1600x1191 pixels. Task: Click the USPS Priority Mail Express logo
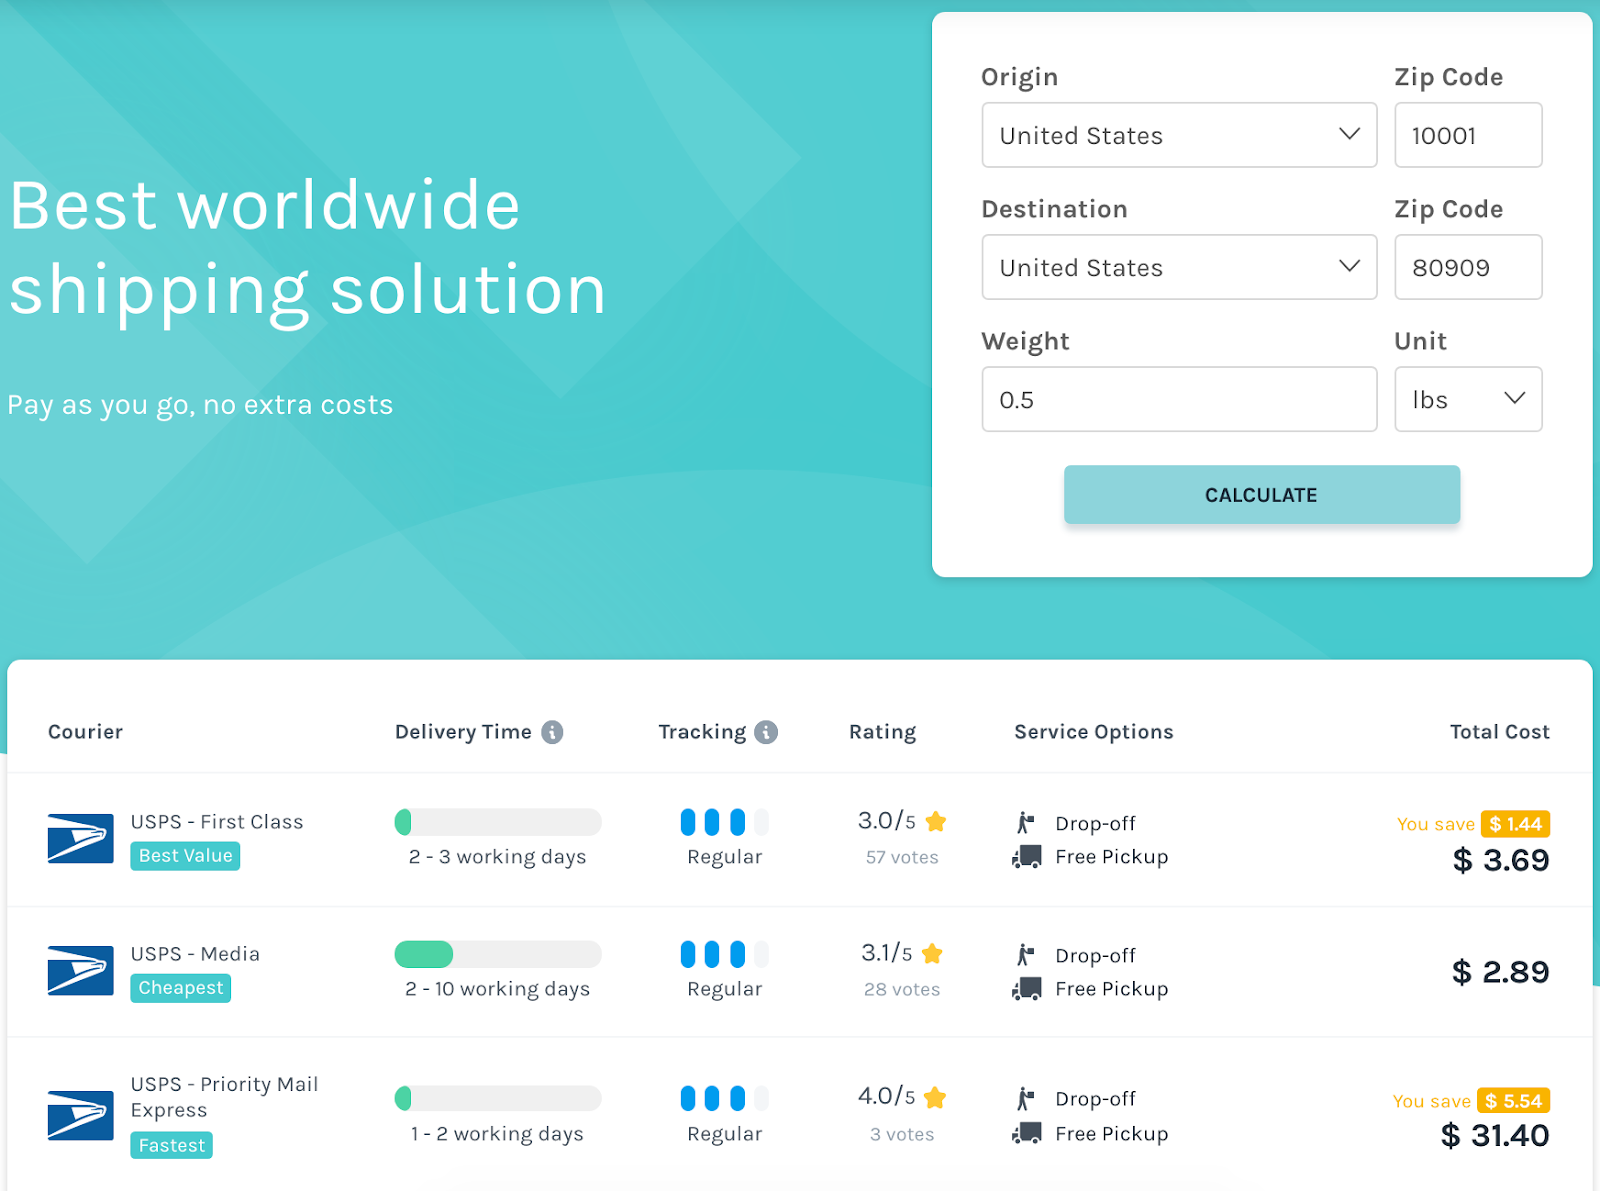pos(81,1115)
